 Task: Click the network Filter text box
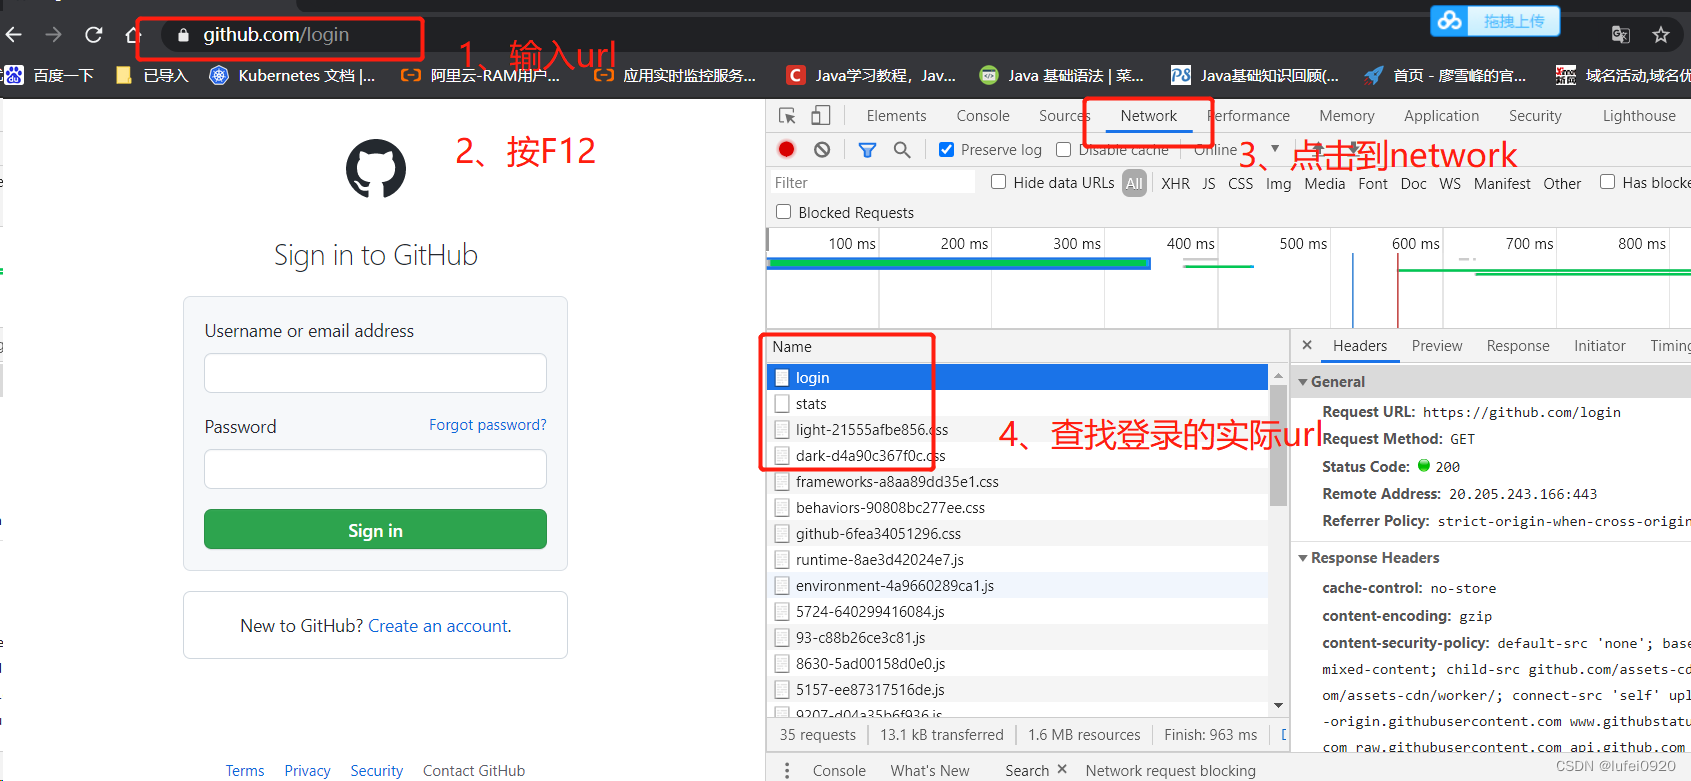(x=871, y=182)
